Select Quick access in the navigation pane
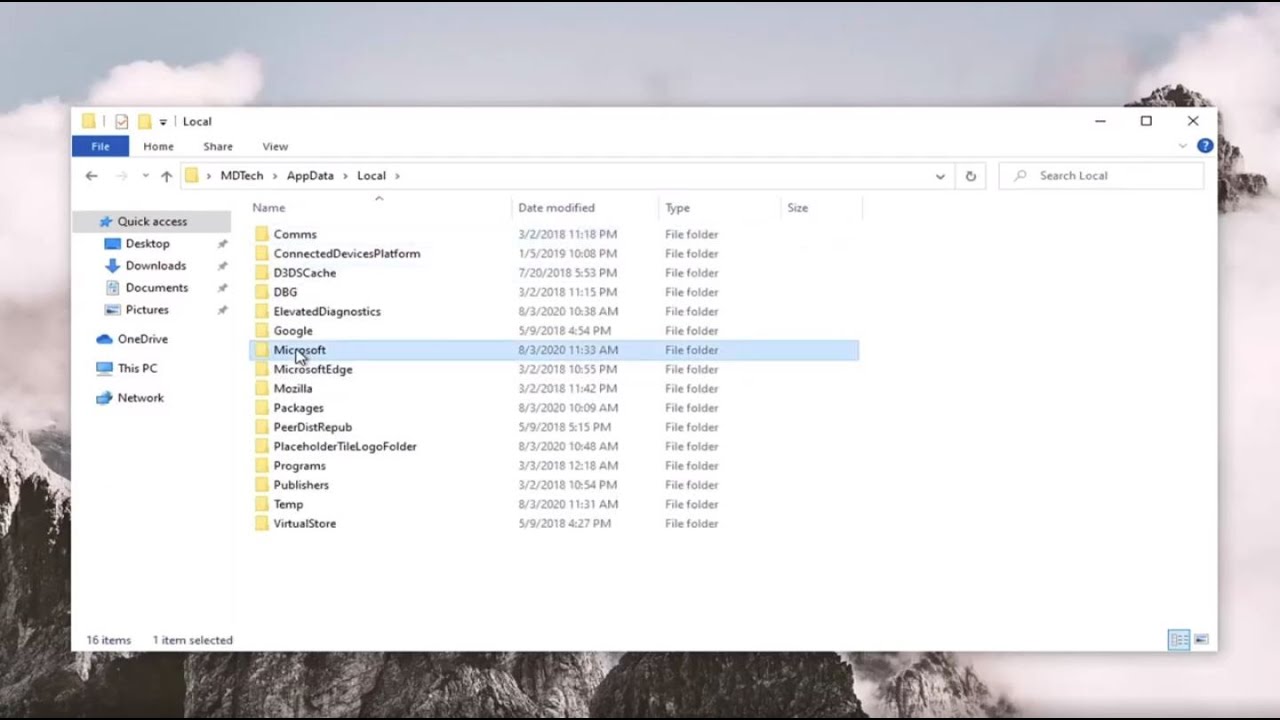This screenshot has width=1280, height=720. pyautogui.click(x=152, y=222)
